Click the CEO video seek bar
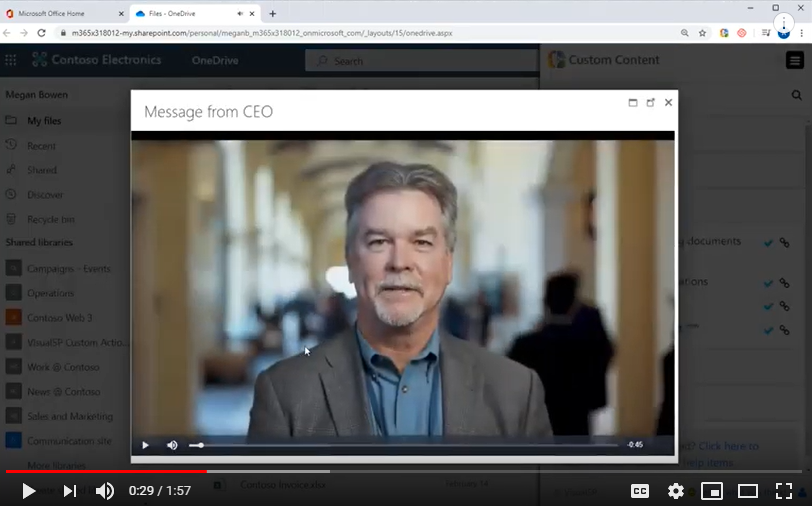The image size is (812, 506). click(403, 445)
